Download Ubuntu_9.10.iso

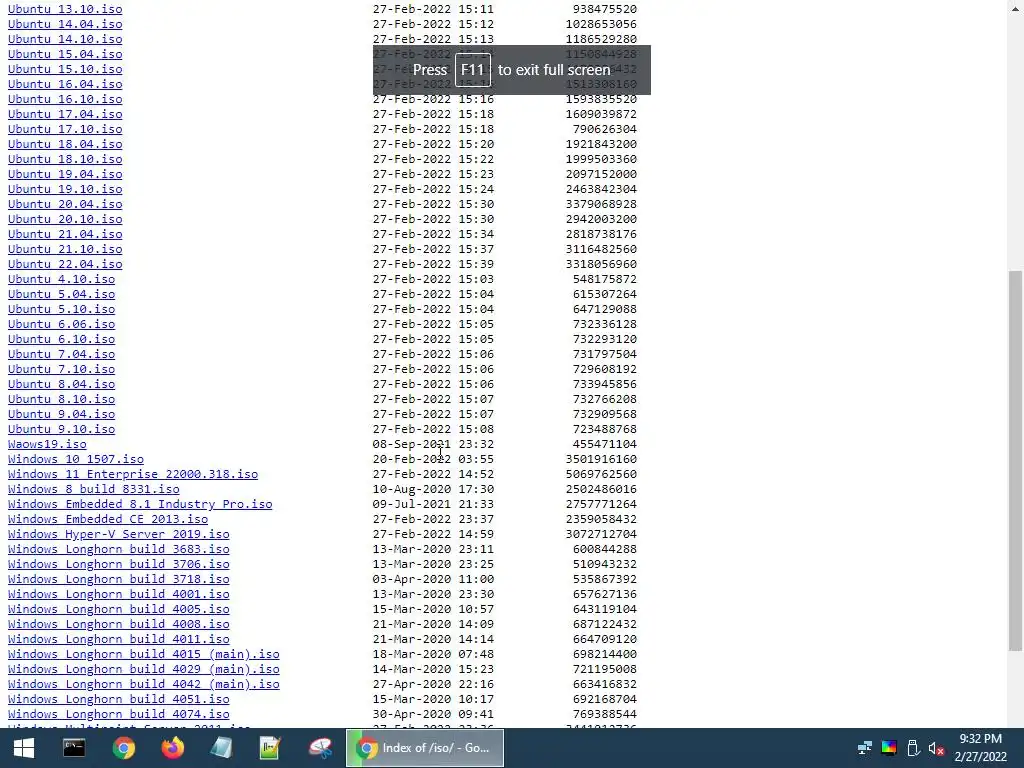click(61, 430)
